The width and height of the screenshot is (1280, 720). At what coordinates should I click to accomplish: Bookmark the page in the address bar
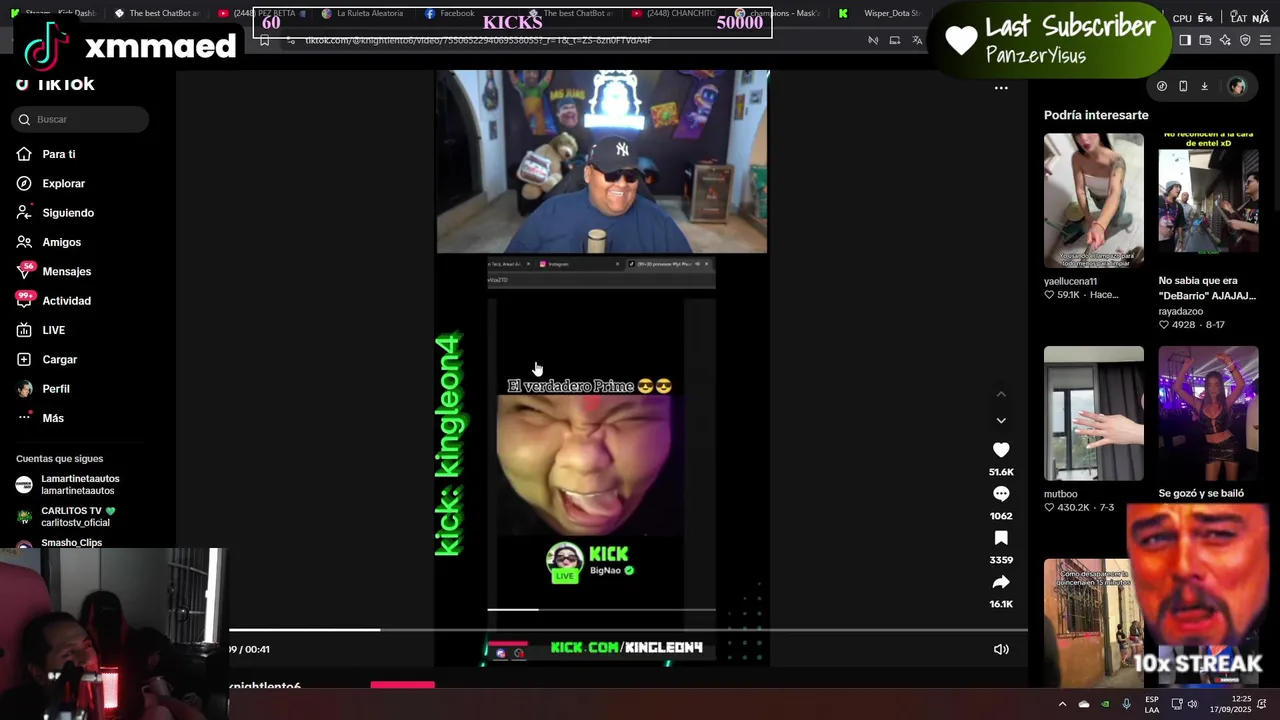264,40
